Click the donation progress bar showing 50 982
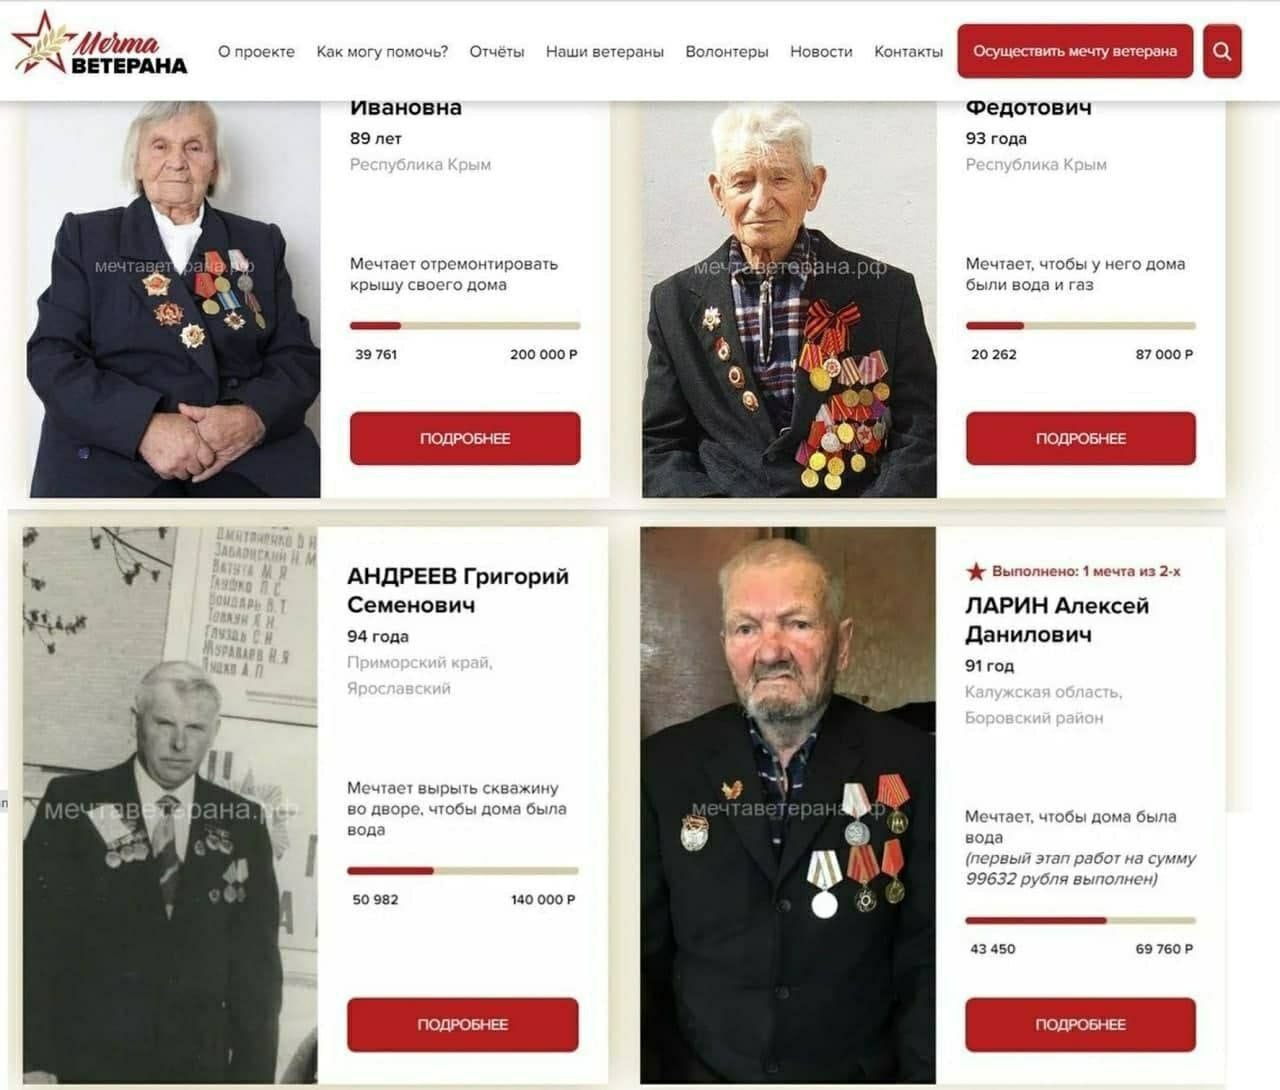1280x1090 pixels. click(463, 871)
